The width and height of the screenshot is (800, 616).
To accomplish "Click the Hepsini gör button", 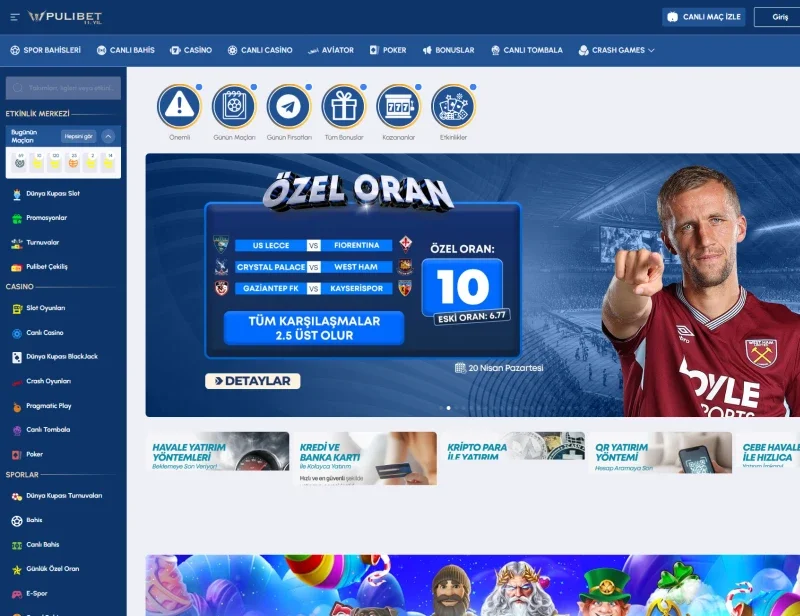I will 79,136.
